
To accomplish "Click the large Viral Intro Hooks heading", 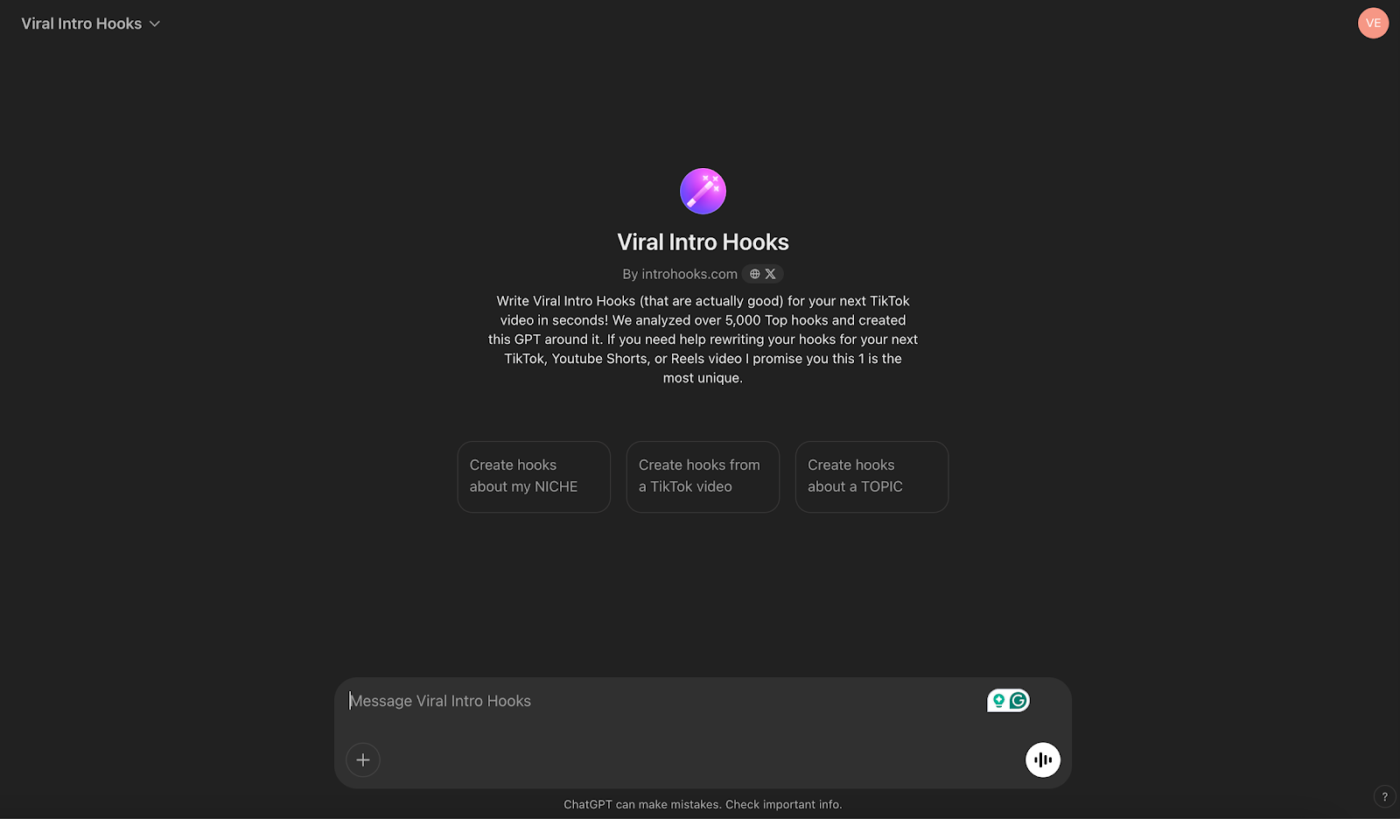I will click(703, 242).
